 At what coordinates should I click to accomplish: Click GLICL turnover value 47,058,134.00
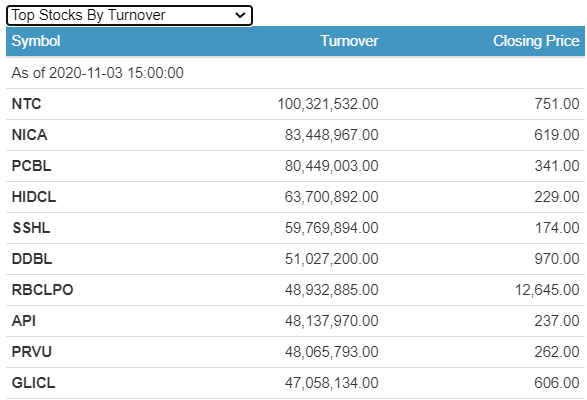click(x=332, y=383)
